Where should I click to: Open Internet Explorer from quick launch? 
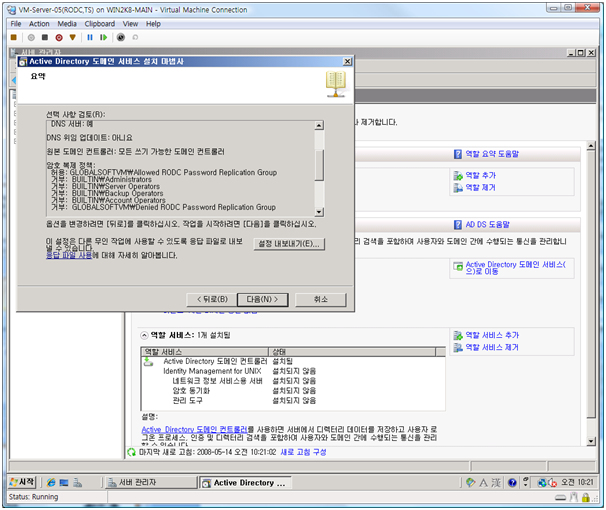click(51, 483)
